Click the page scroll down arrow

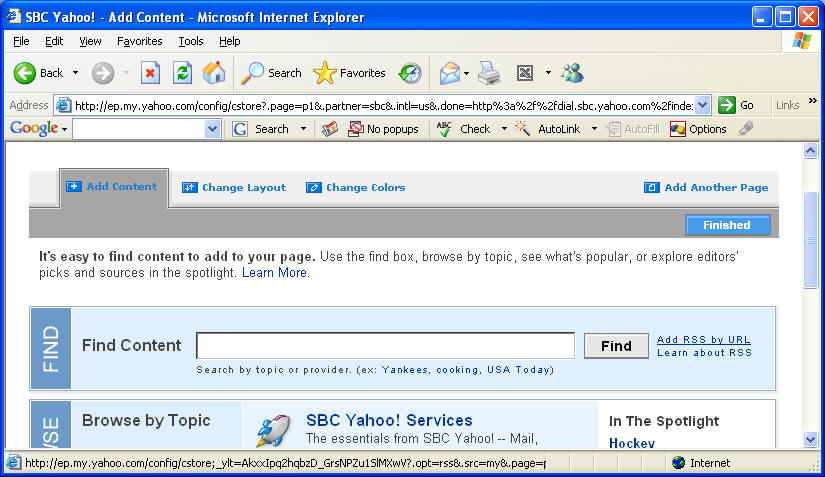coord(811,439)
